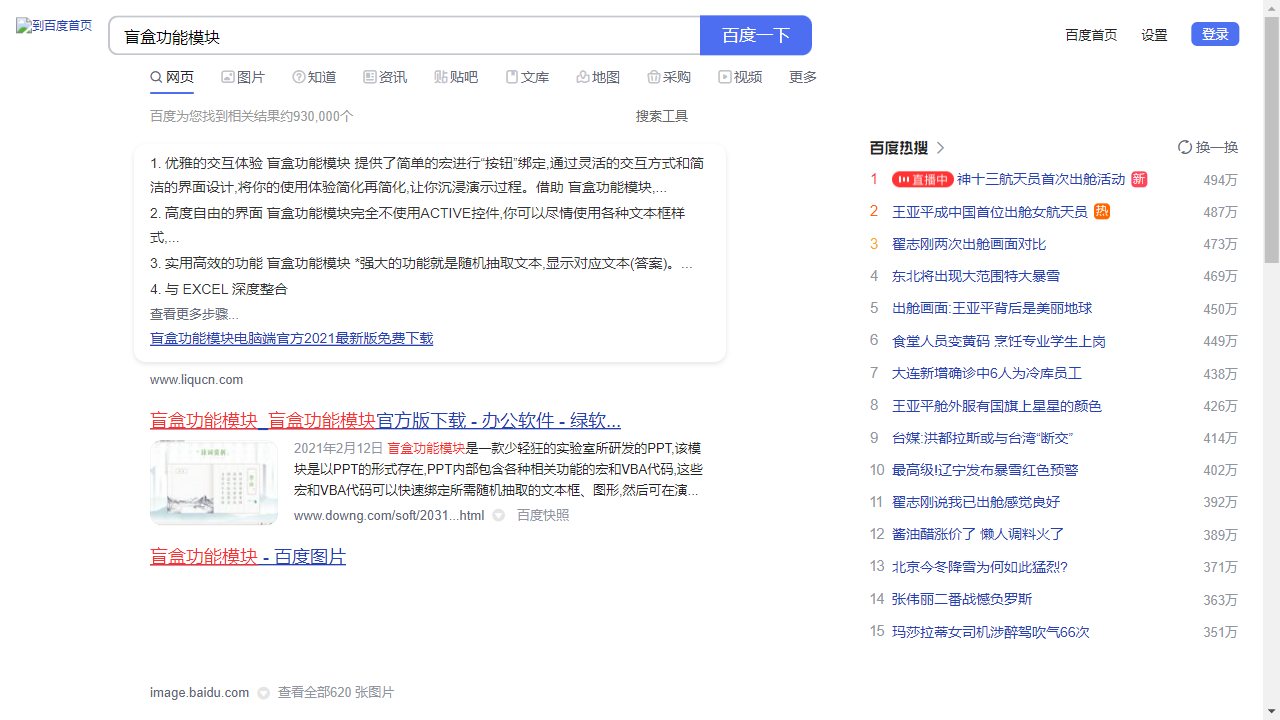Switch to the 资讯 search tab
Screen dimensions: 1280x720
[385, 77]
